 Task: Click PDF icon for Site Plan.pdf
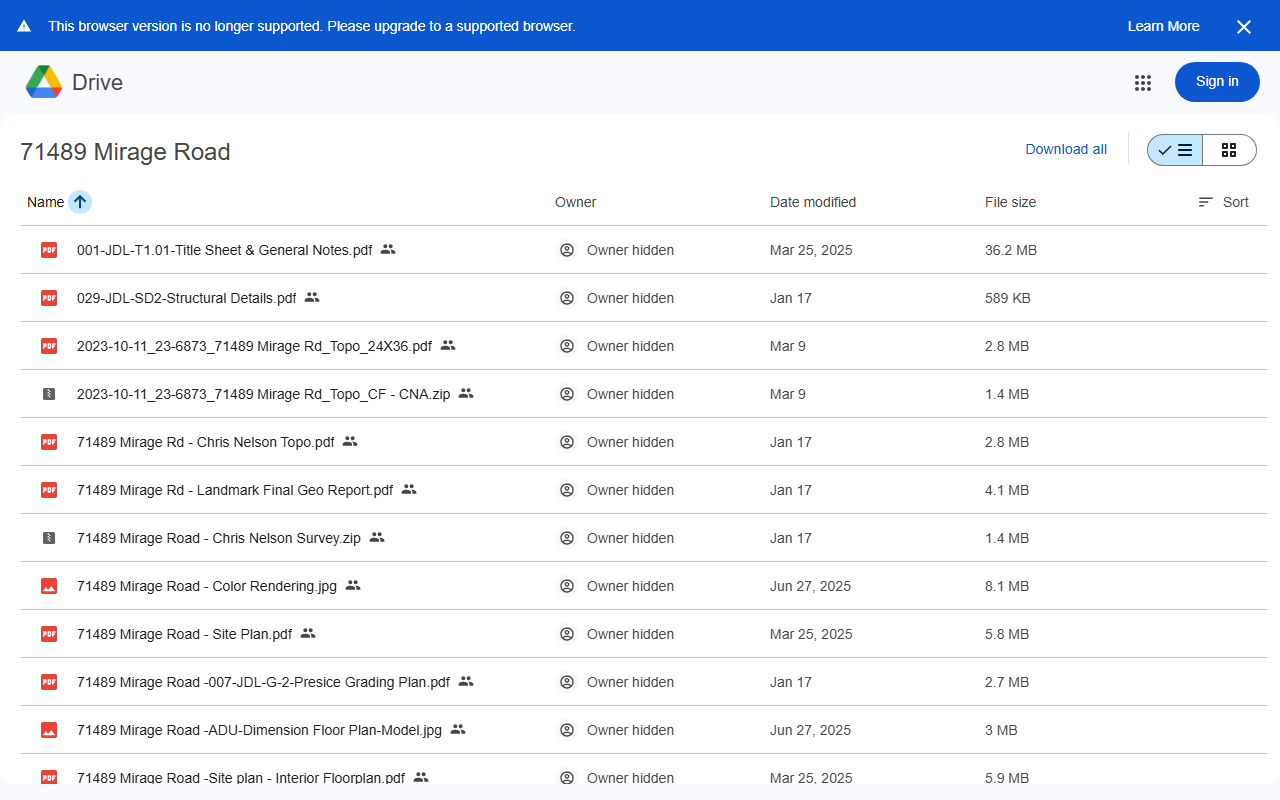49,634
